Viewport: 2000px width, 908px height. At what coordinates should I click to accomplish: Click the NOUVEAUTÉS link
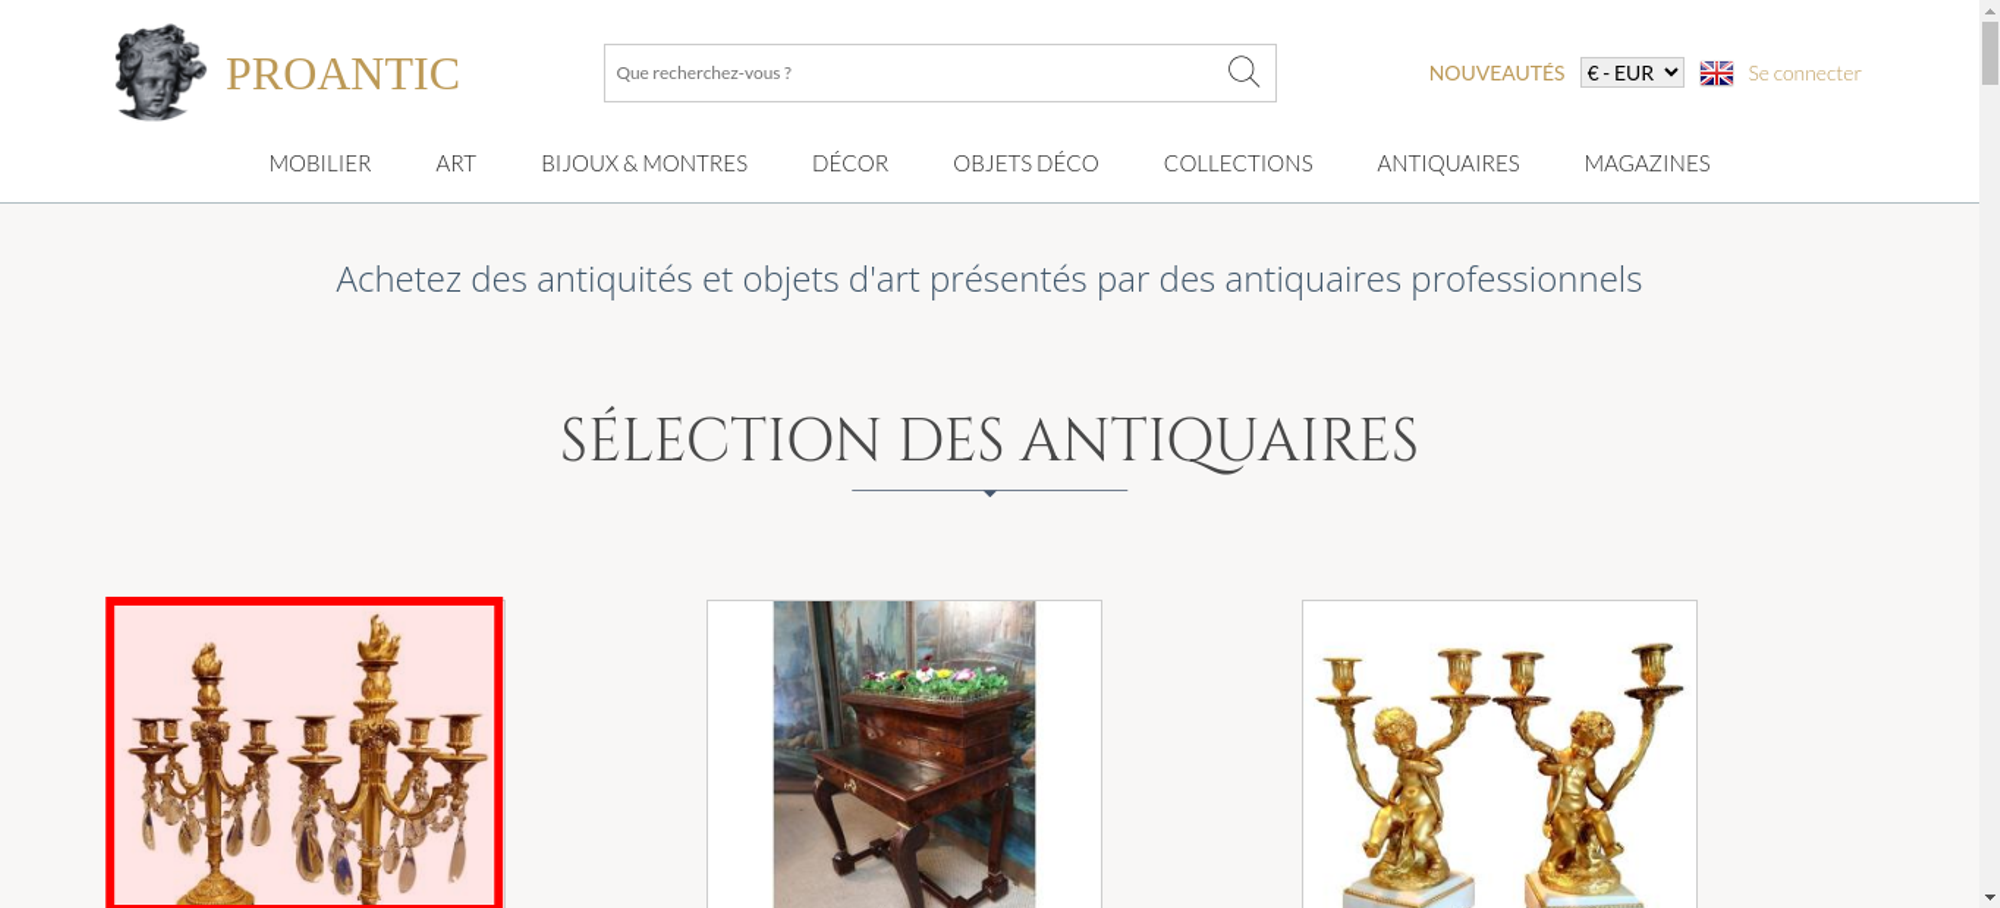tap(1496, 73)
